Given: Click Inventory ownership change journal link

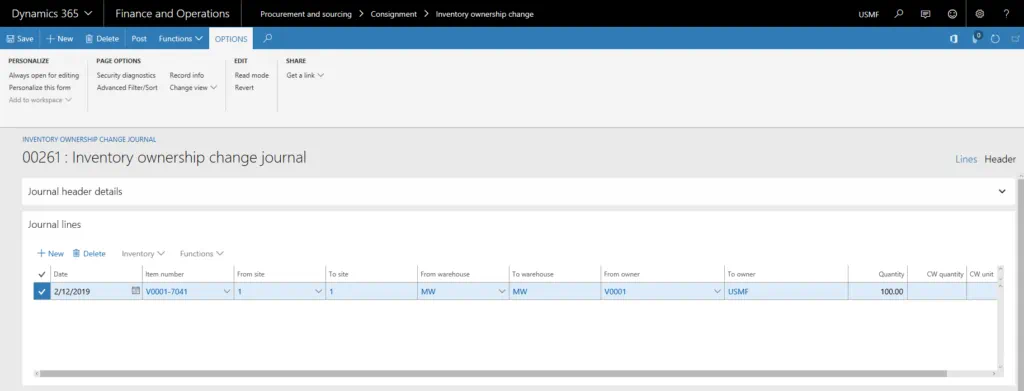Looking at the screenshot, I should 89,139.
